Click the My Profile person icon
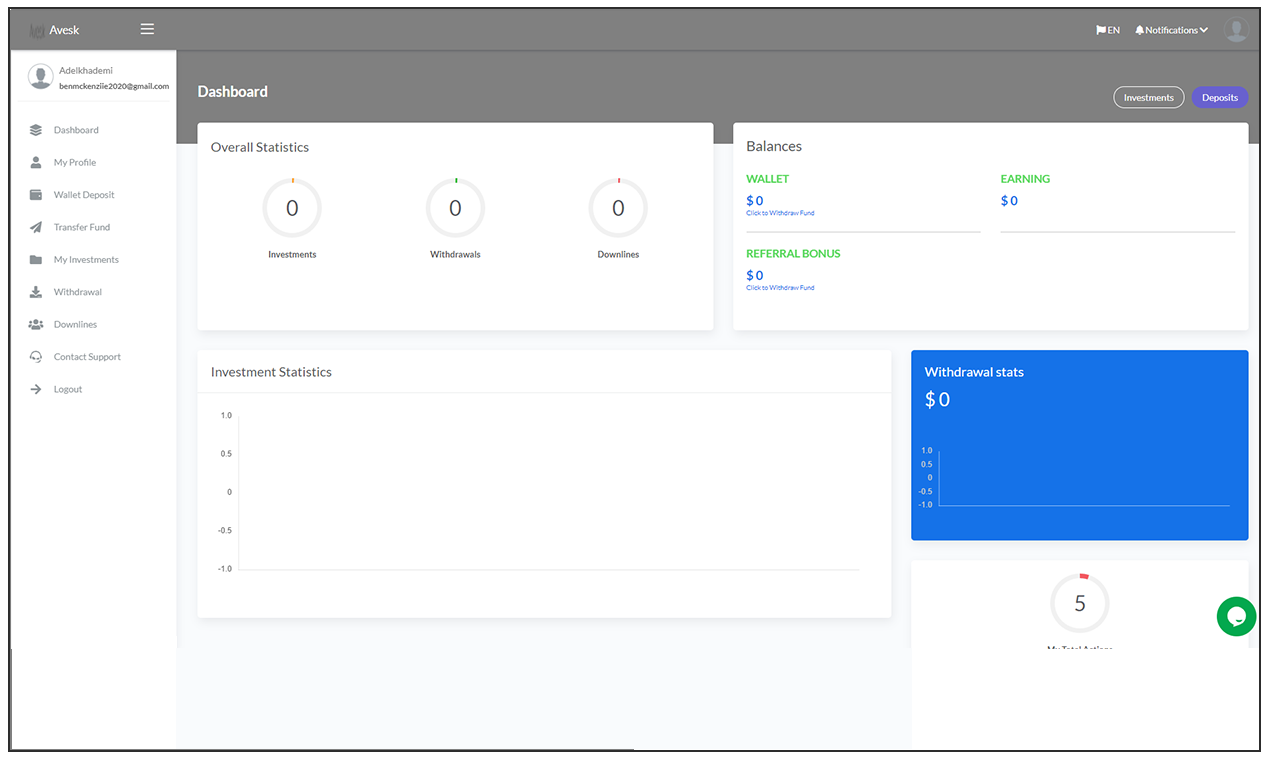 (x=36, y=162)
